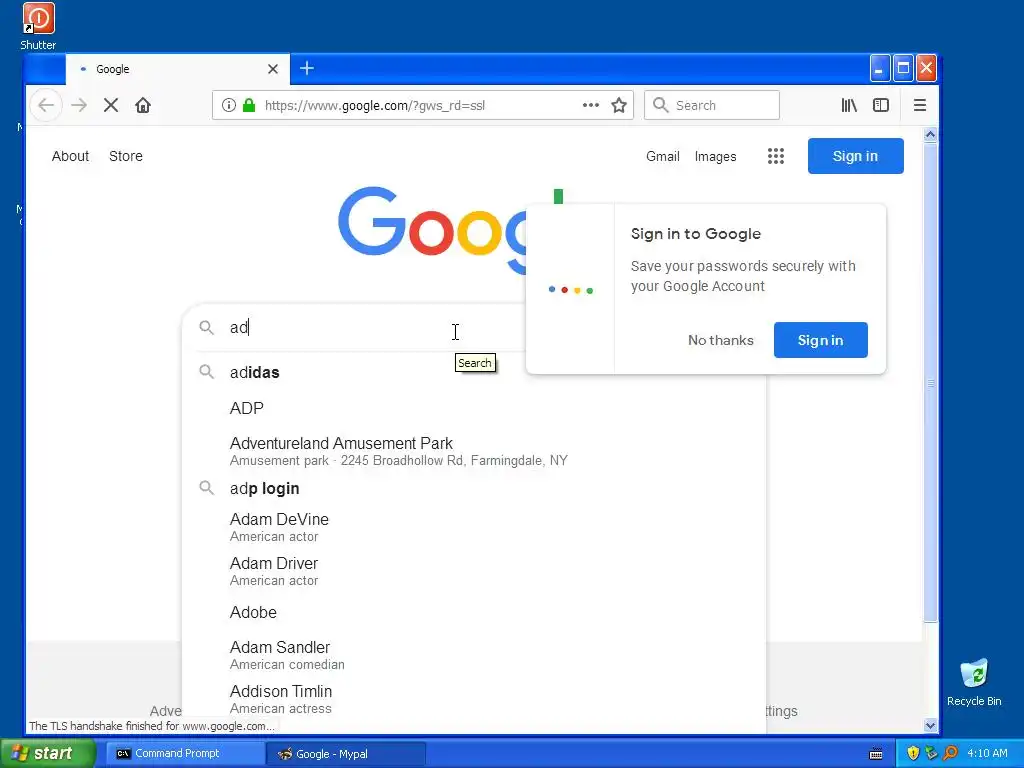This screenshot has height=768, width=1024.
Task: Open the Gmail link
Action: pyautogui.click(x=663, y=156)
